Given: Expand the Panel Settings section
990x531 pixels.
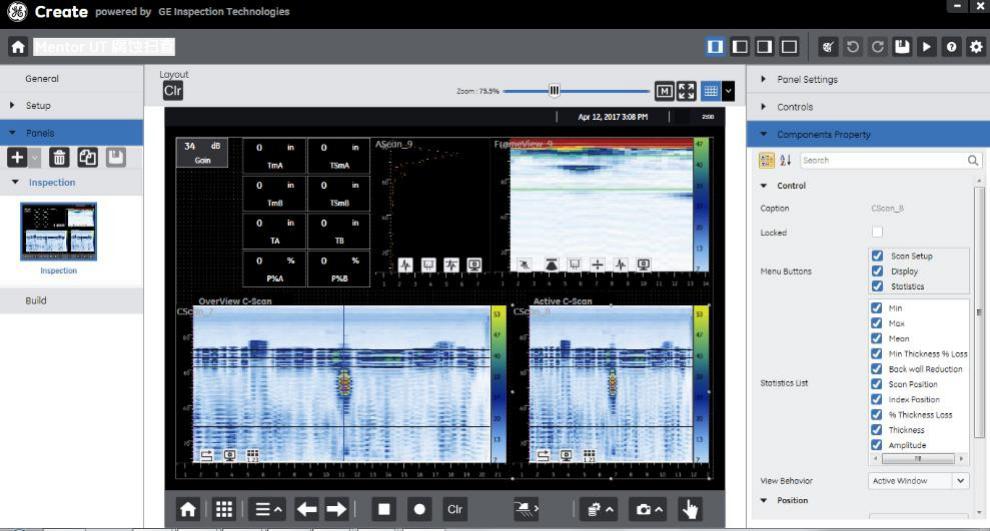Looking at the screenshot, I should [807, 79].
